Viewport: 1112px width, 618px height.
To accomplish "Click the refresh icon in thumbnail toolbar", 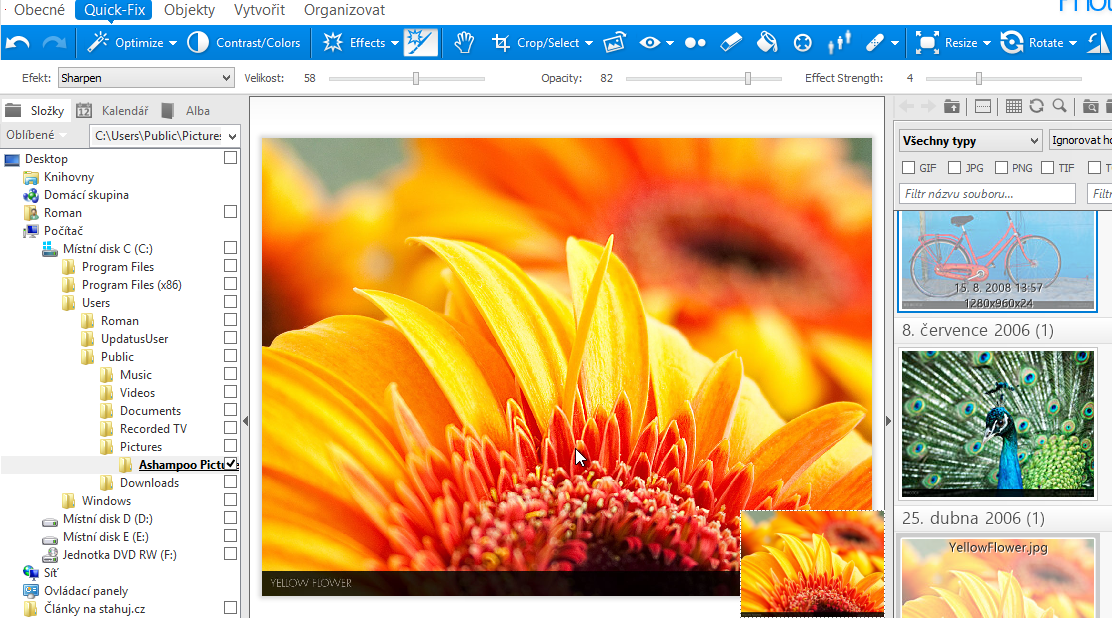I will [x=1037, y=106].
